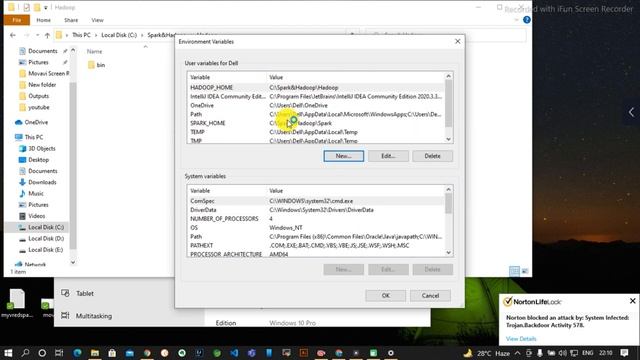Select SPARK_HOME user variable row
Viewport: 640px width, 360px height.
click(316, 123)
